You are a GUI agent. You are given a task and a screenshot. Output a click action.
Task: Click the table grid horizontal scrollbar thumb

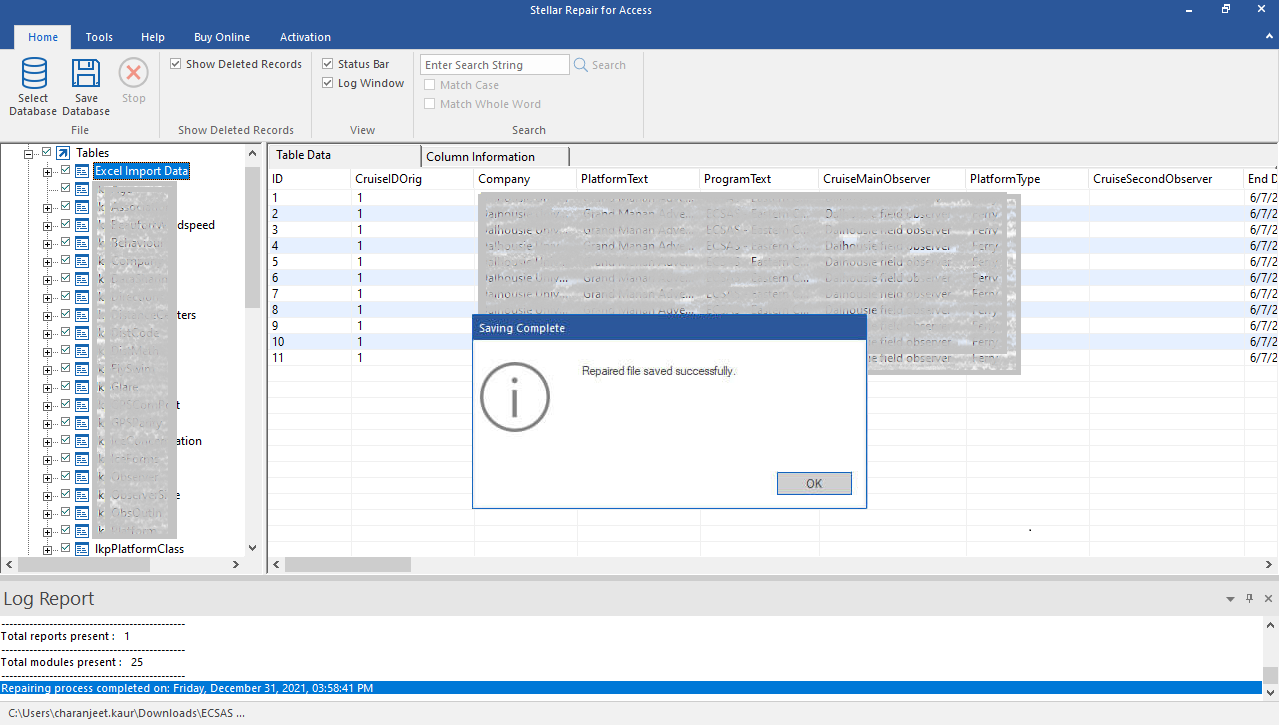click(347, 565)
